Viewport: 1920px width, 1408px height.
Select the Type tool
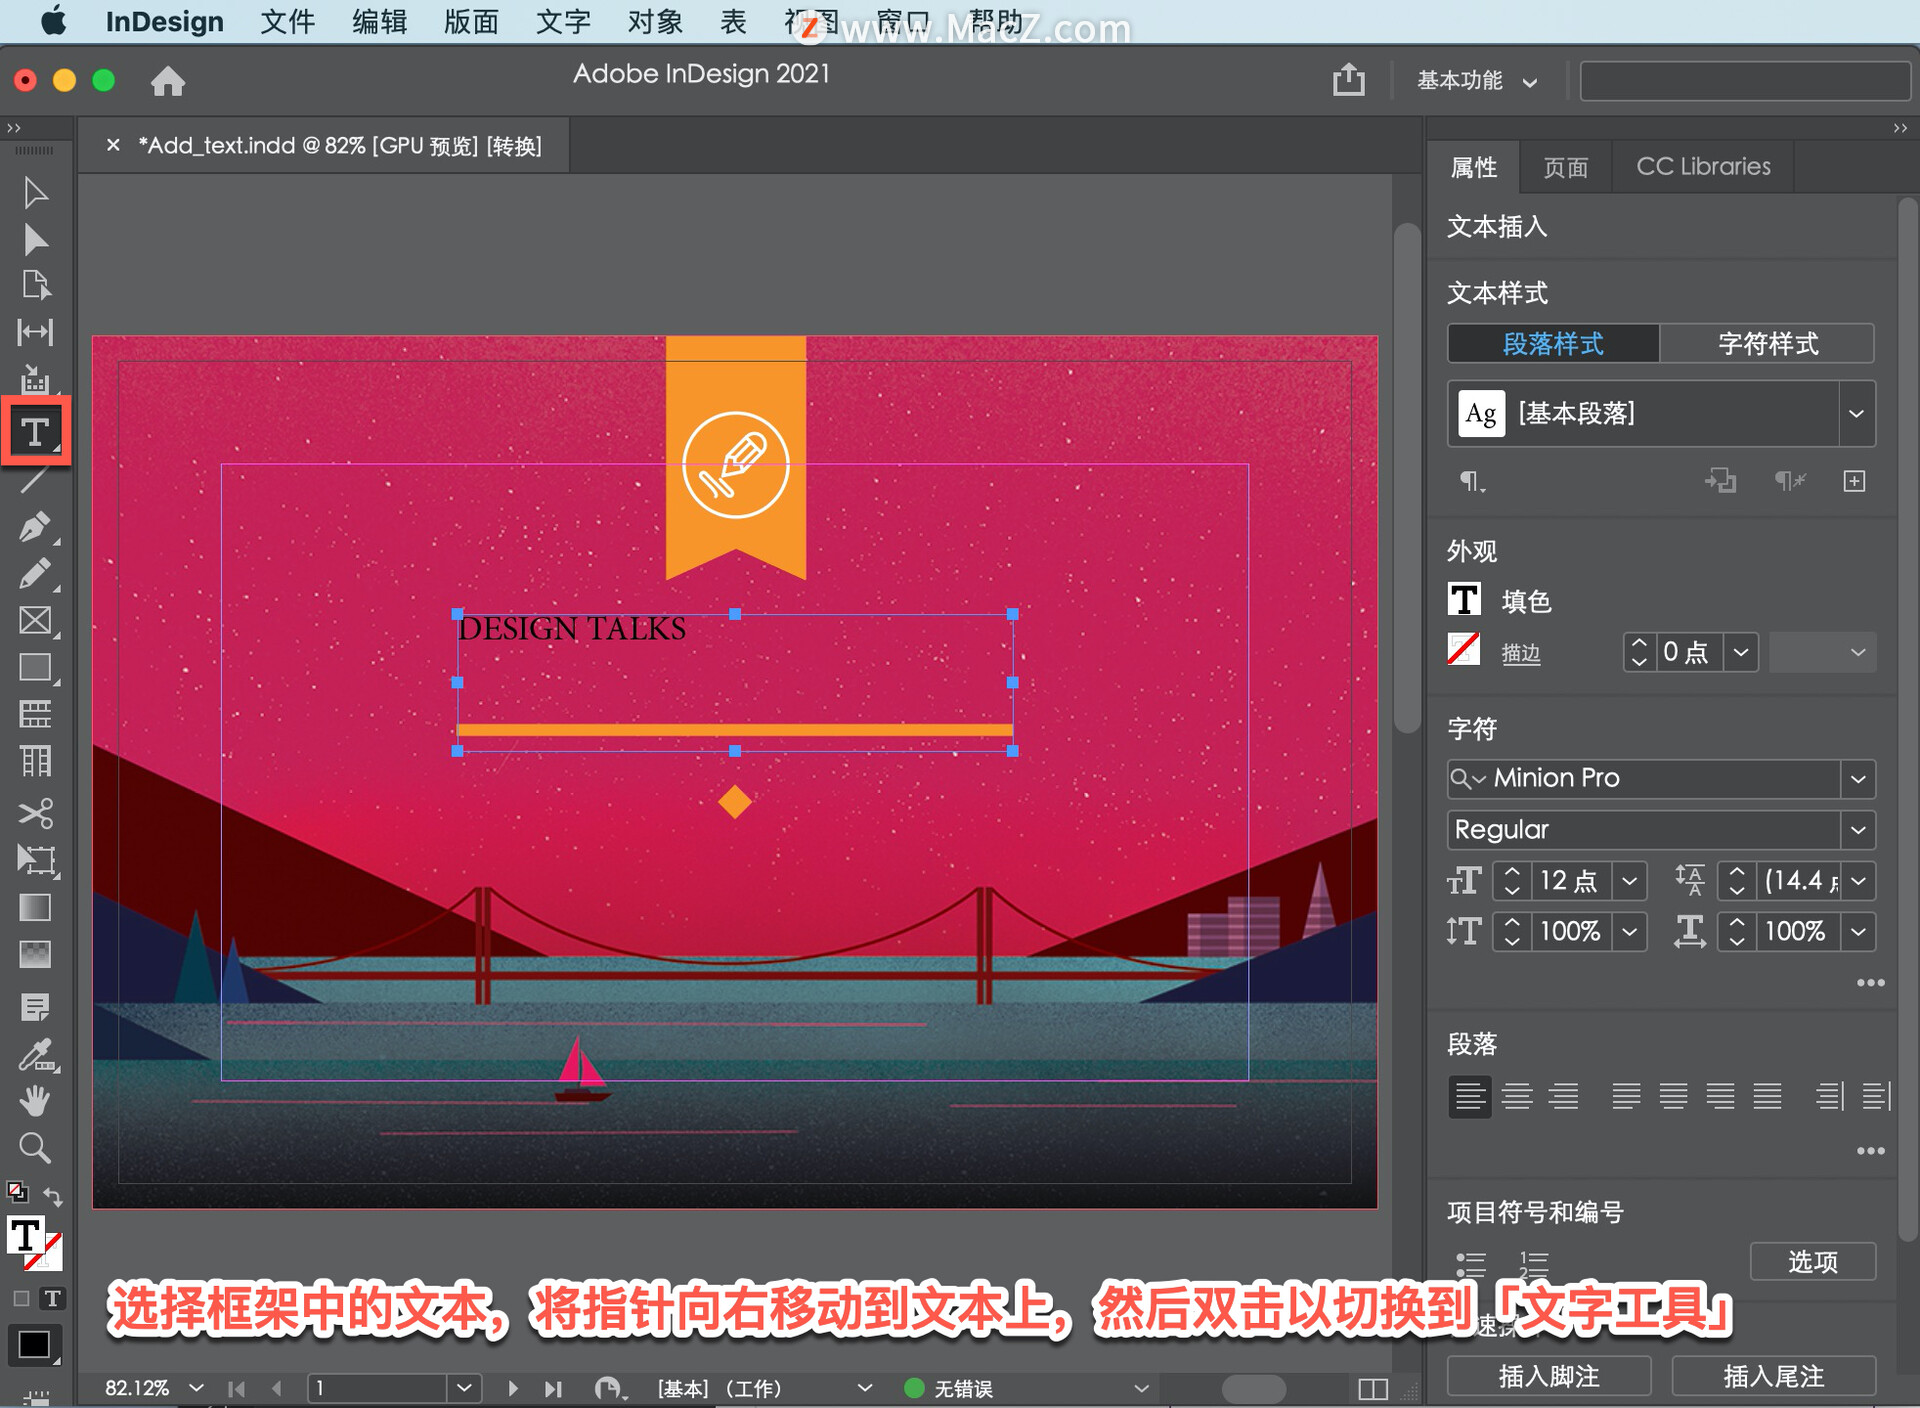[35, 432]
